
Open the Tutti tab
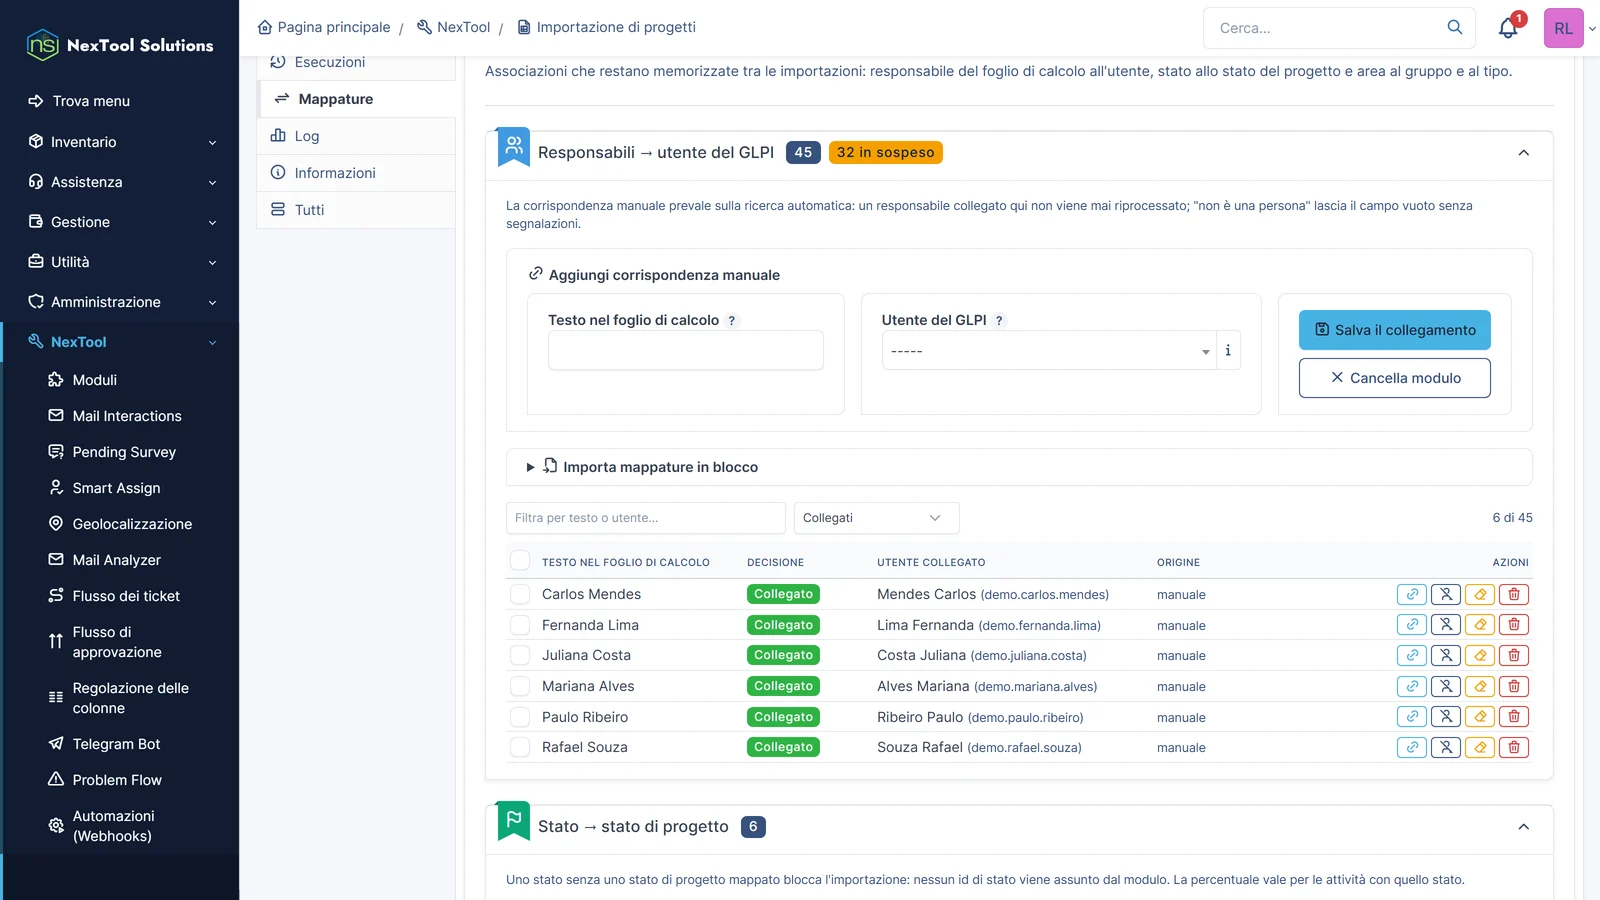[357, 210]
